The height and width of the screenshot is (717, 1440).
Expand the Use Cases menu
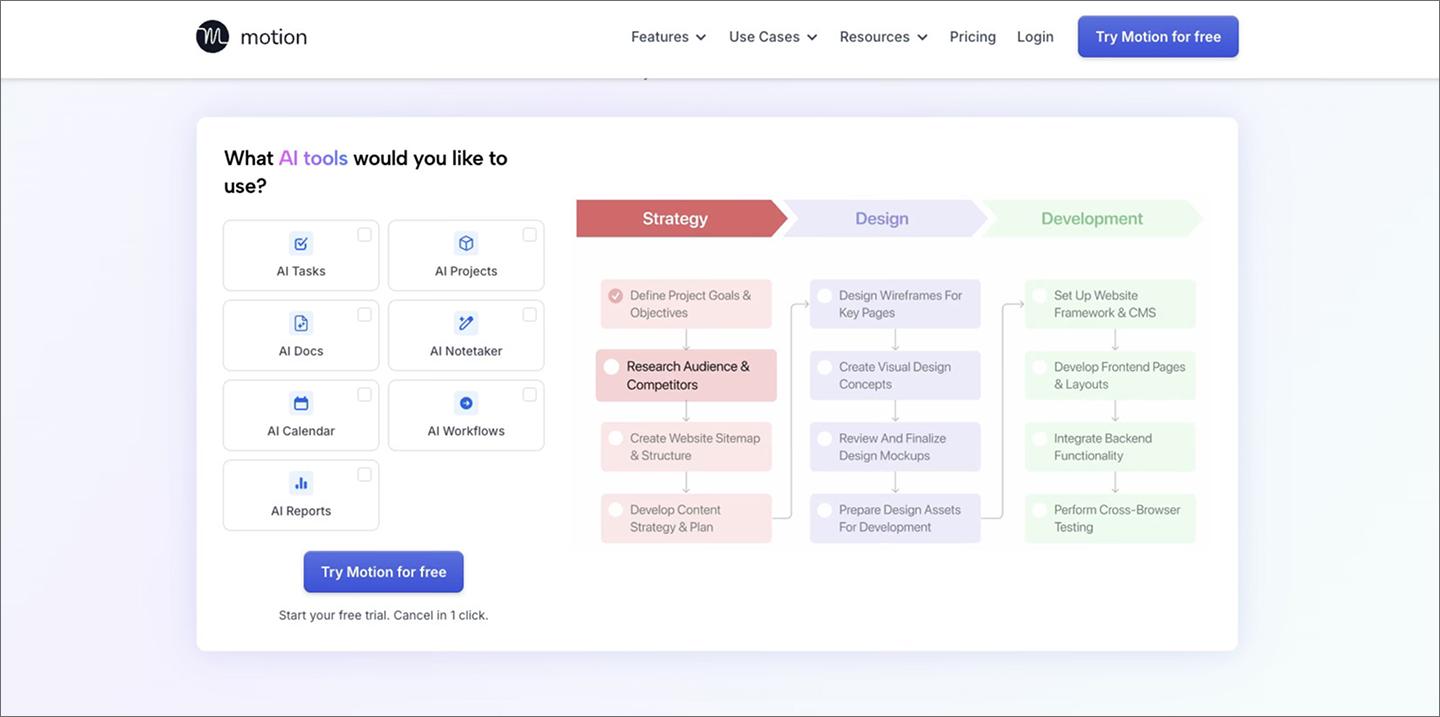click(x=772, y=36)
